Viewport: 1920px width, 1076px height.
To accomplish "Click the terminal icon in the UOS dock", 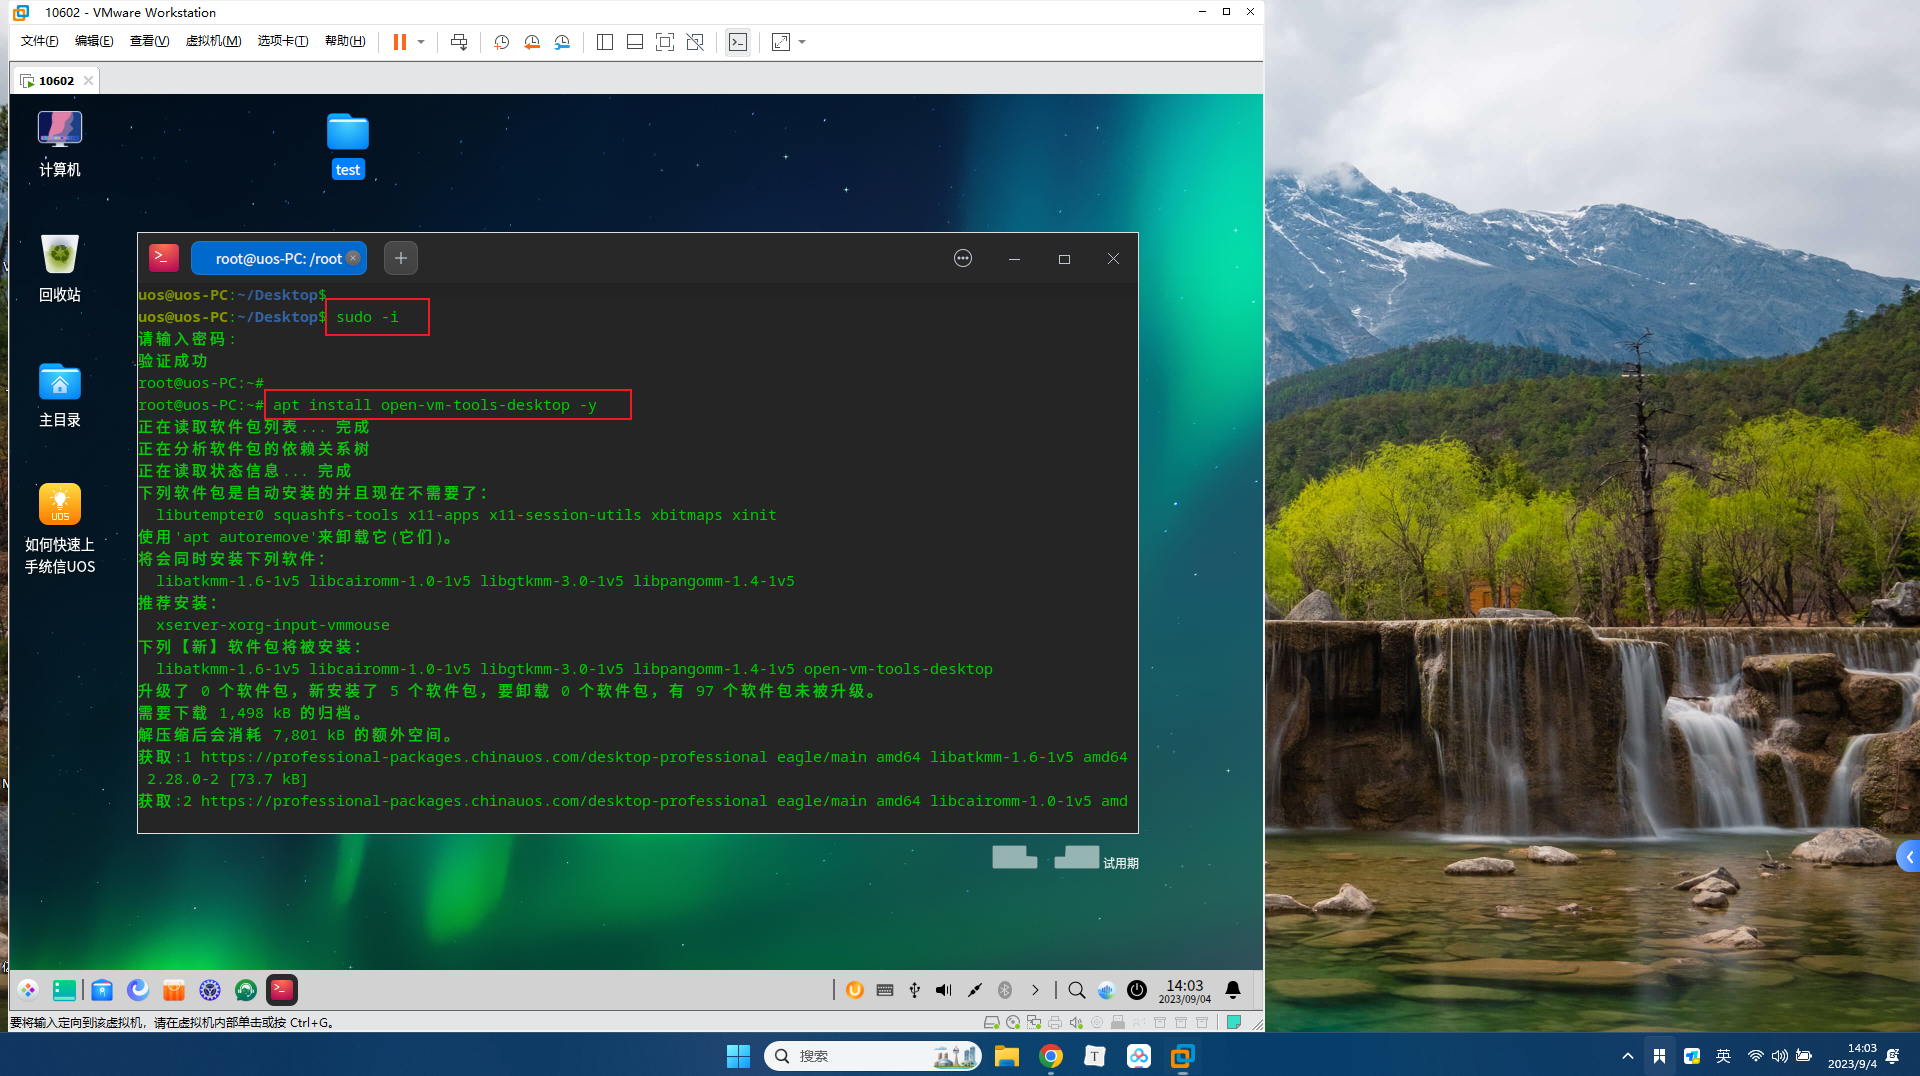I will [282, 990].
